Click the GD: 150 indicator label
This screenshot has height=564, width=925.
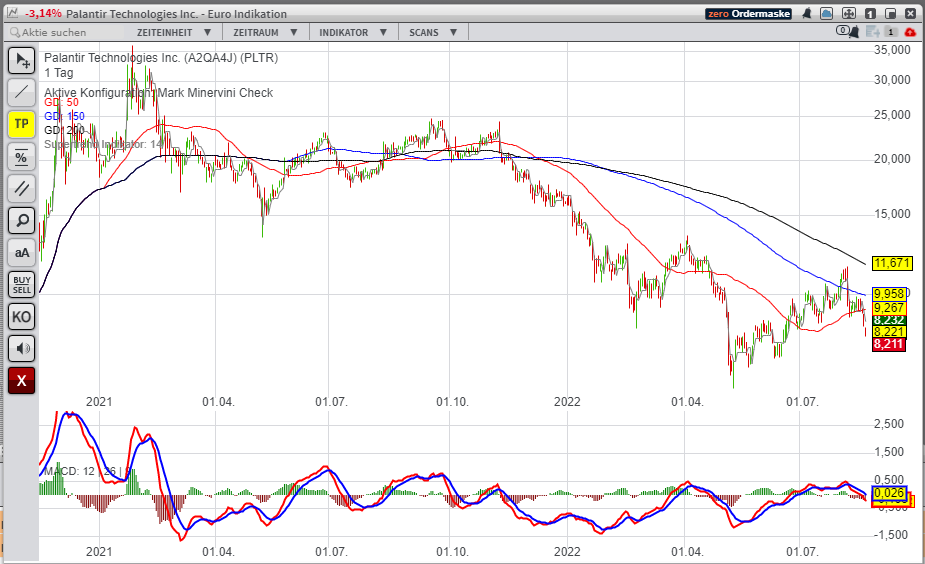click(x=64, y=116)
